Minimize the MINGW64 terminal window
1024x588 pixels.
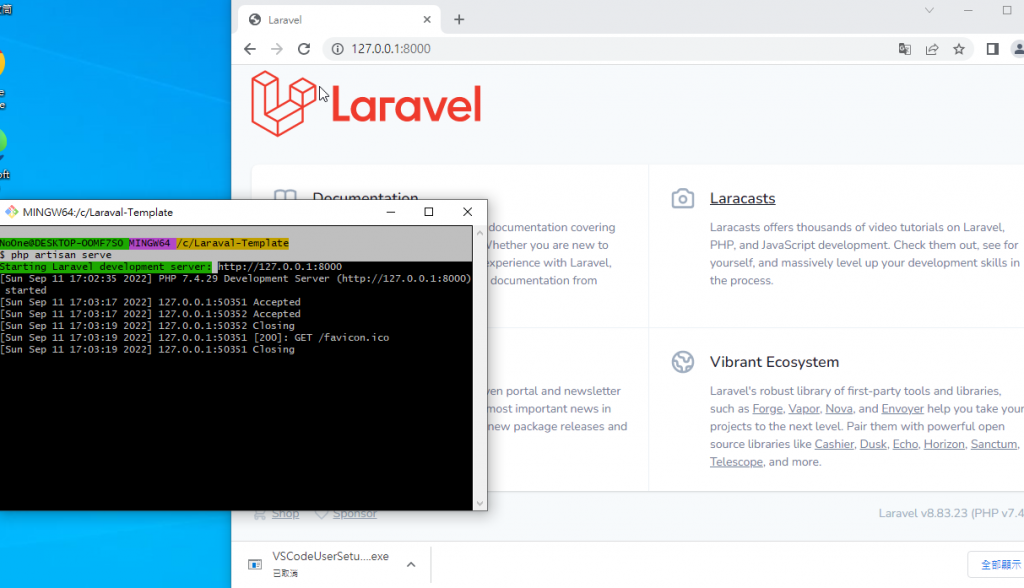point(391,212)
